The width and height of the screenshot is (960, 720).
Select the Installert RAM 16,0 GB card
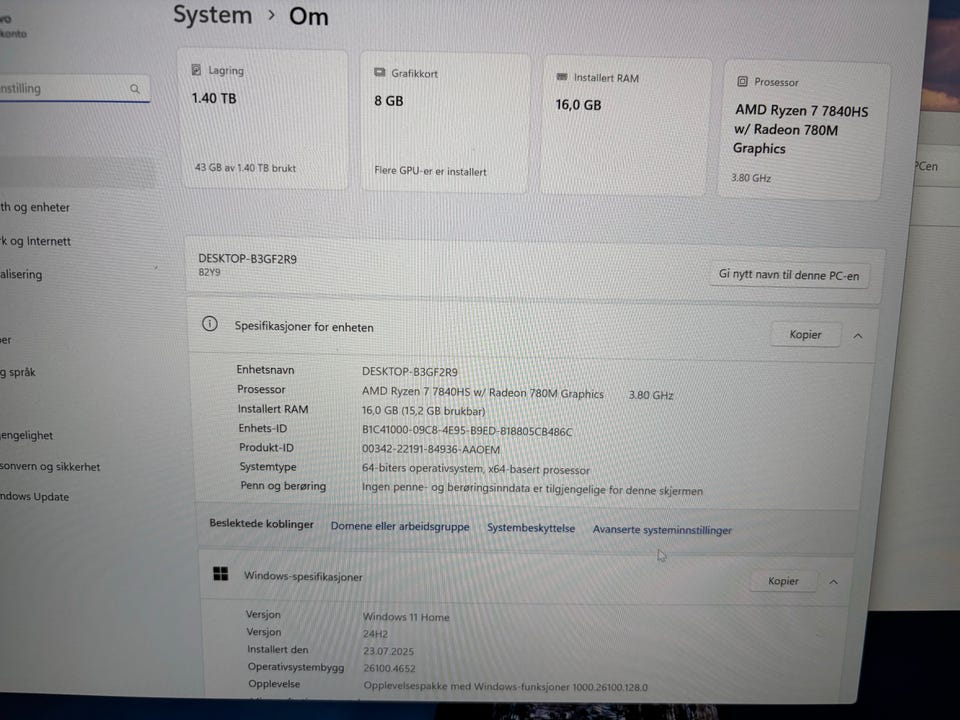click(626, 127)
